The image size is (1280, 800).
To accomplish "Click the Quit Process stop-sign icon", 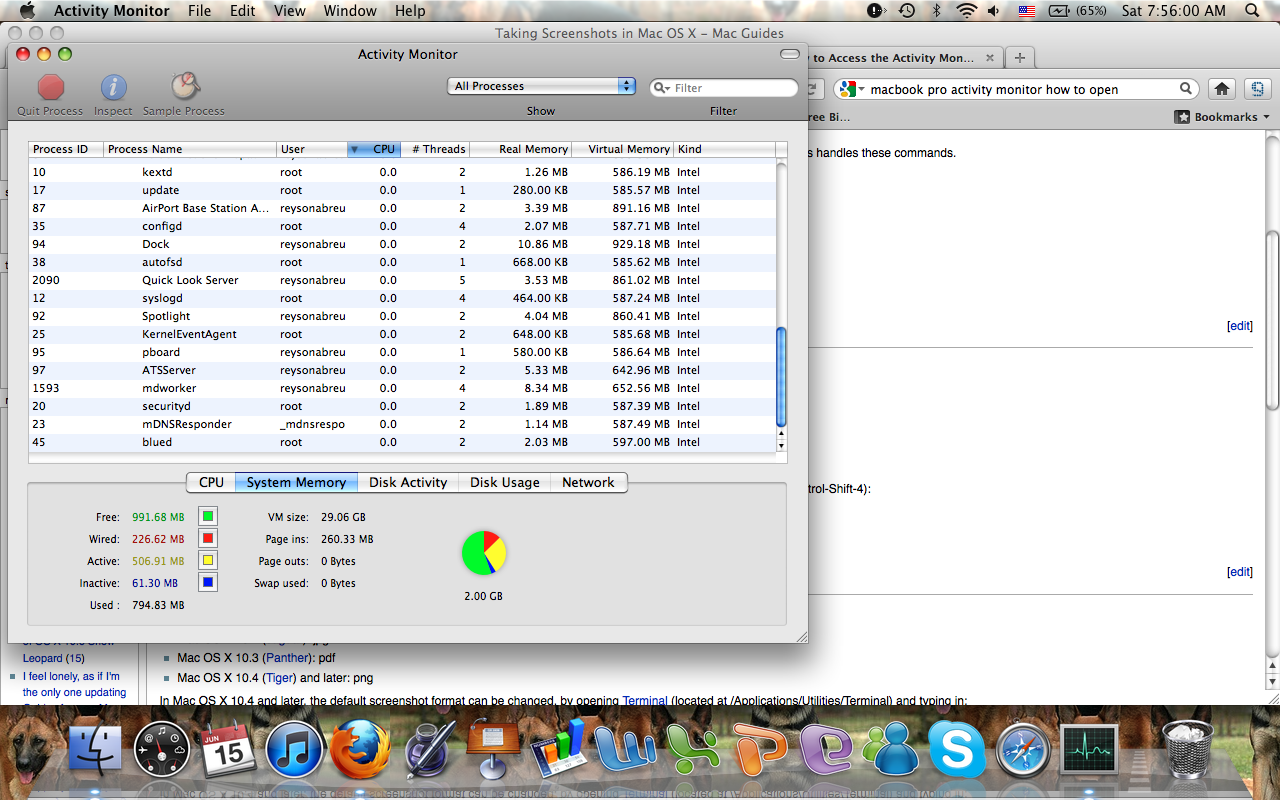I will [x=51, y=87].
